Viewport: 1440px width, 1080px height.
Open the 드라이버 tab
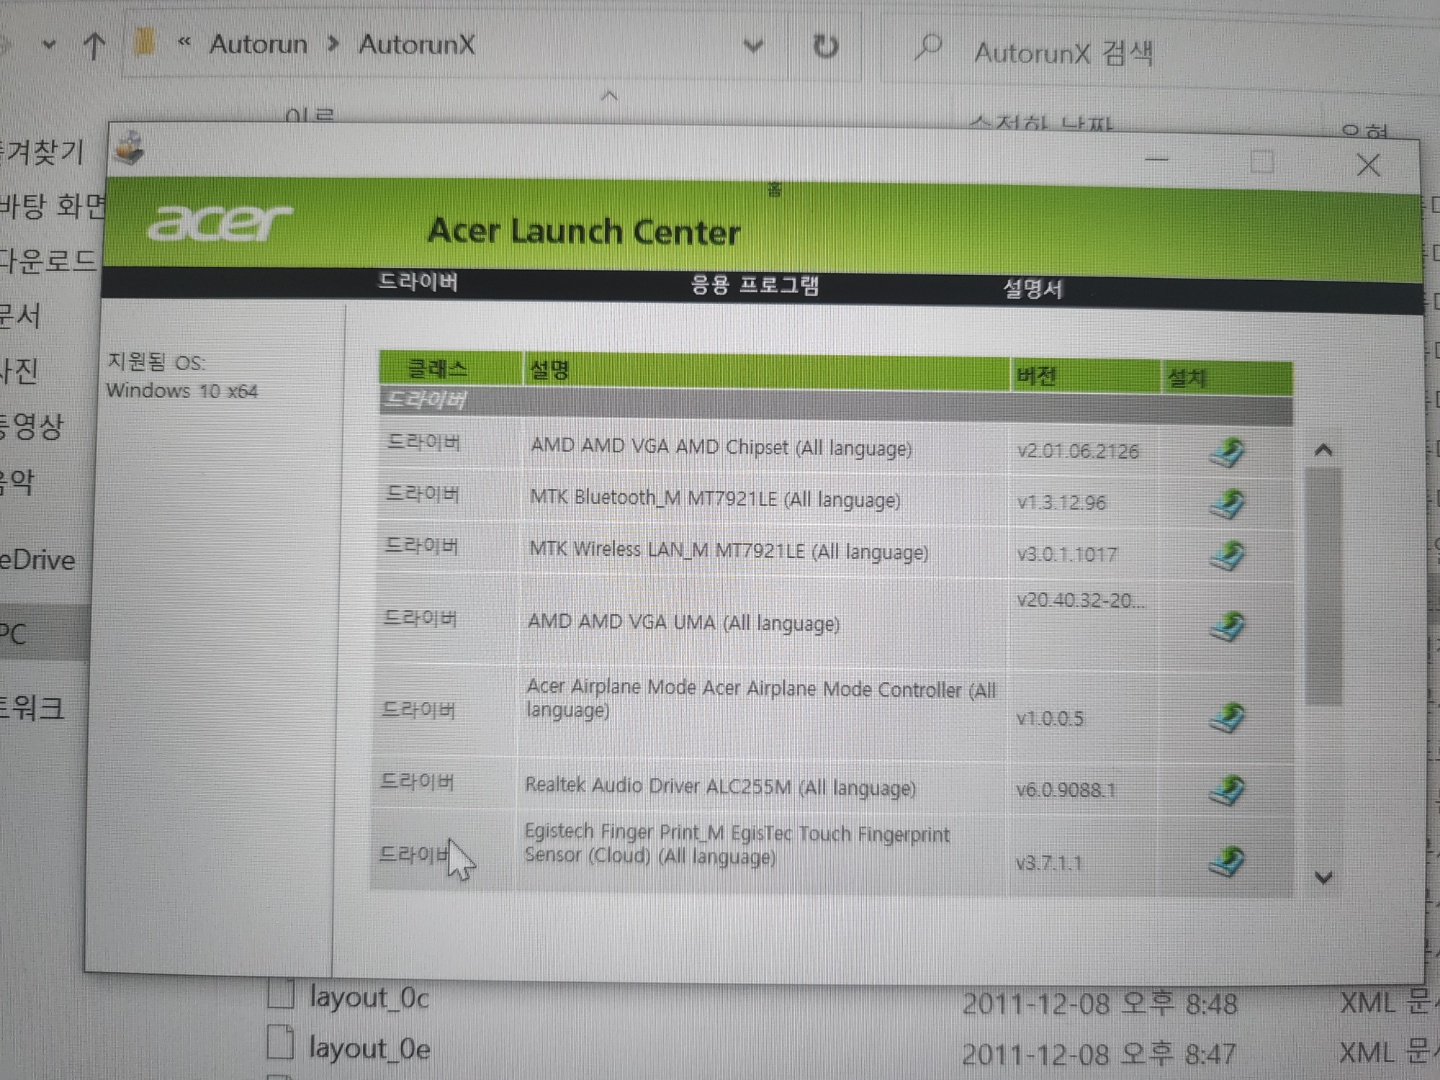pyautogui.click(x=418, y=282)
